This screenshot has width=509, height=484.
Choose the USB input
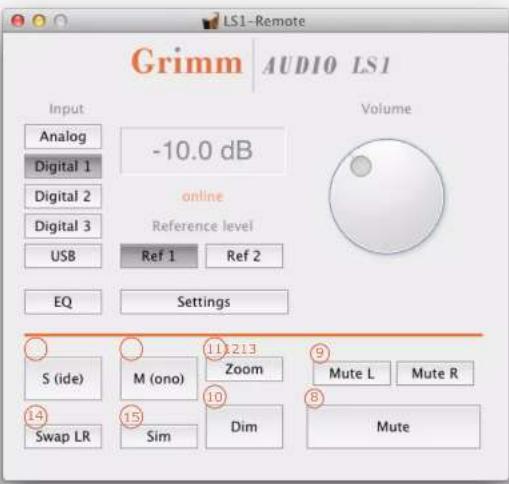click(63, 256)
